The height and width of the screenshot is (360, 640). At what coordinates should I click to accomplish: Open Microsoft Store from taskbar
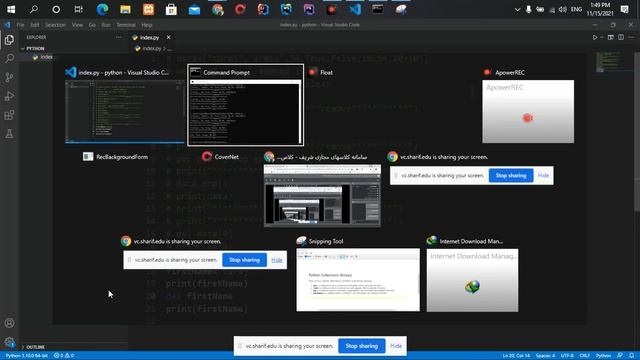[171, 9]
